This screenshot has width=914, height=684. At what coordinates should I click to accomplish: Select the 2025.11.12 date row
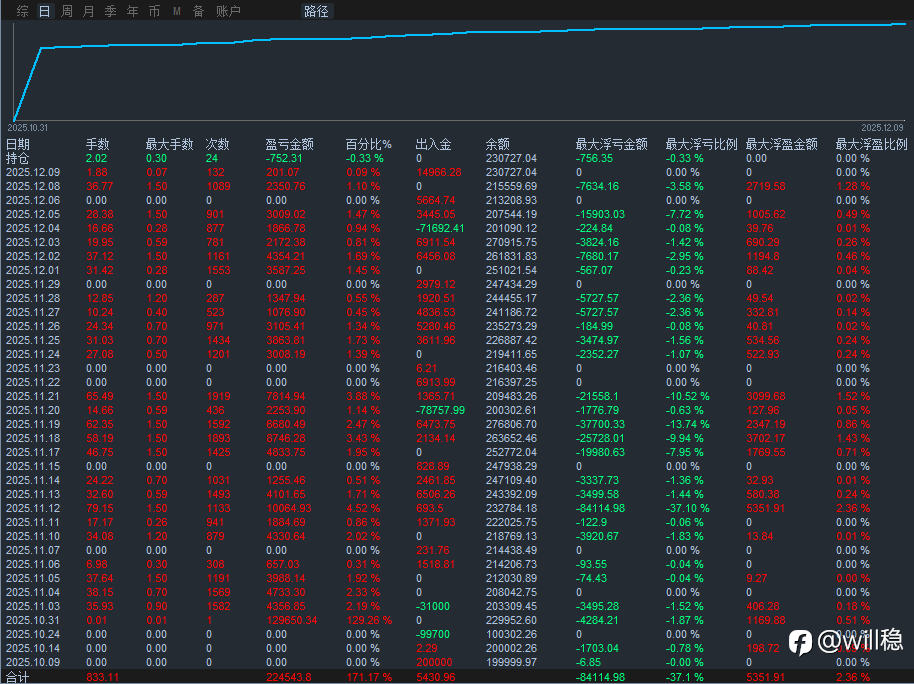coord(33,508)
